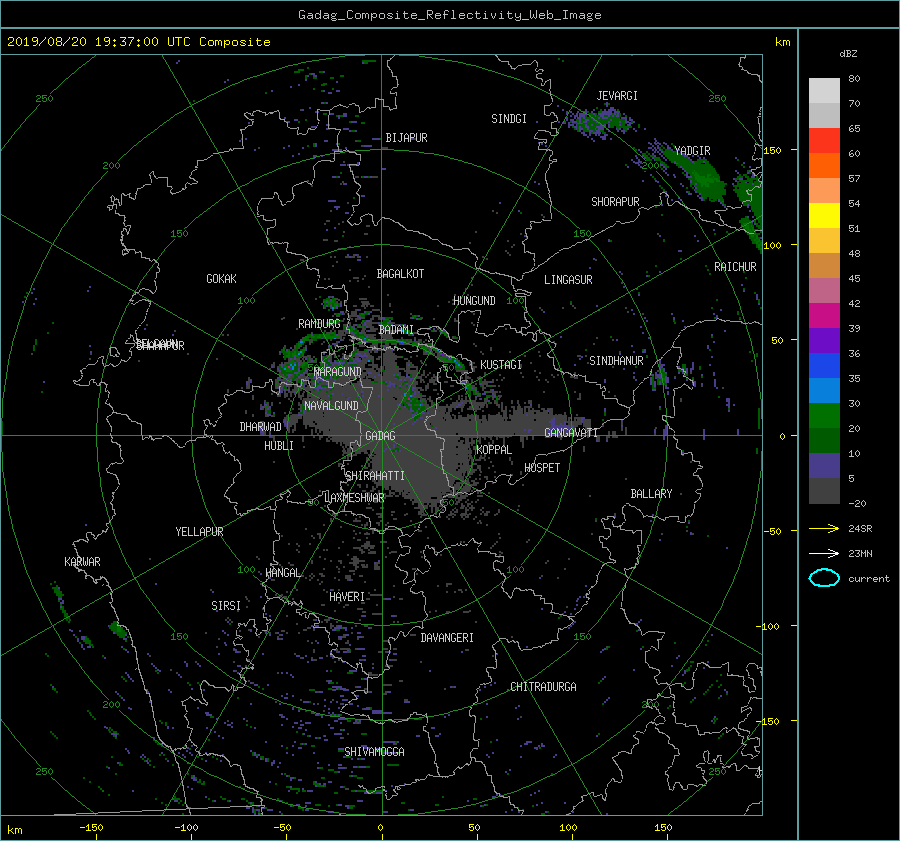Click the yellow 51-54 dBZ color swatch

click(x=824, y=215)
